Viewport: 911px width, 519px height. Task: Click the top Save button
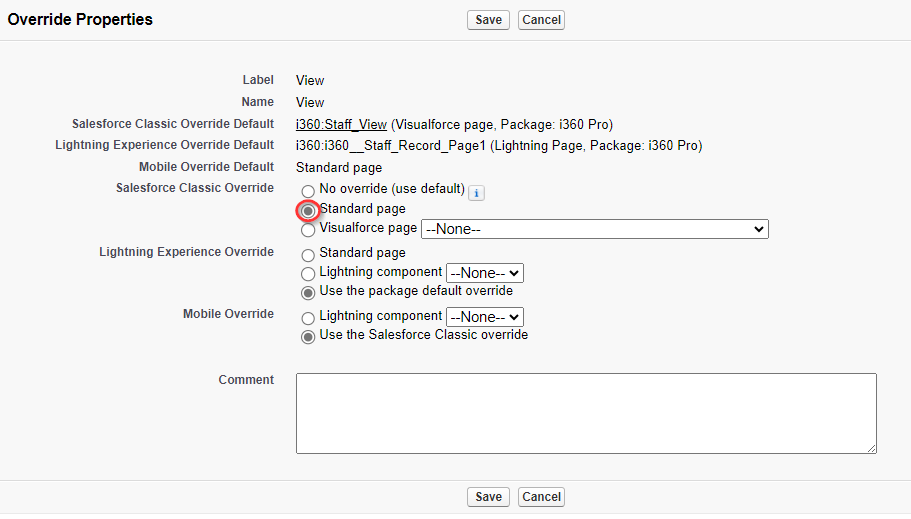(x=488, y=20)
